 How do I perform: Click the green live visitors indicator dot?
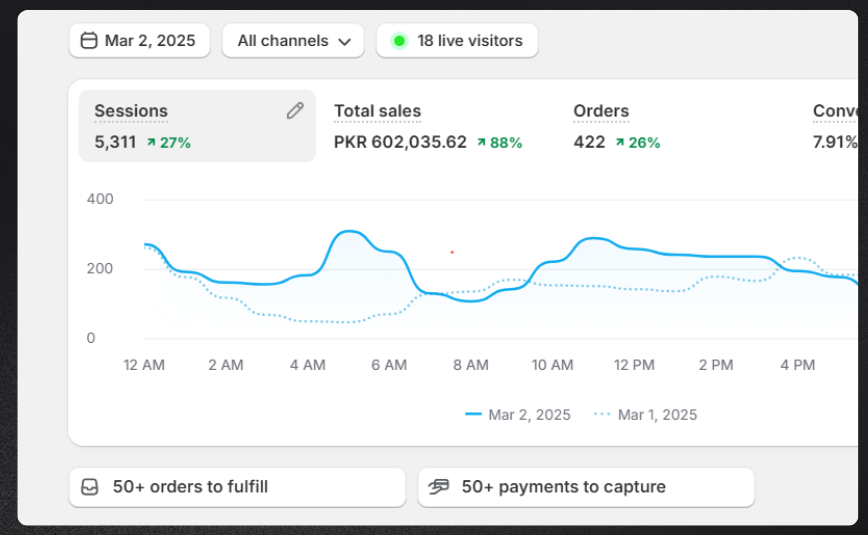(x=399, y=41)
